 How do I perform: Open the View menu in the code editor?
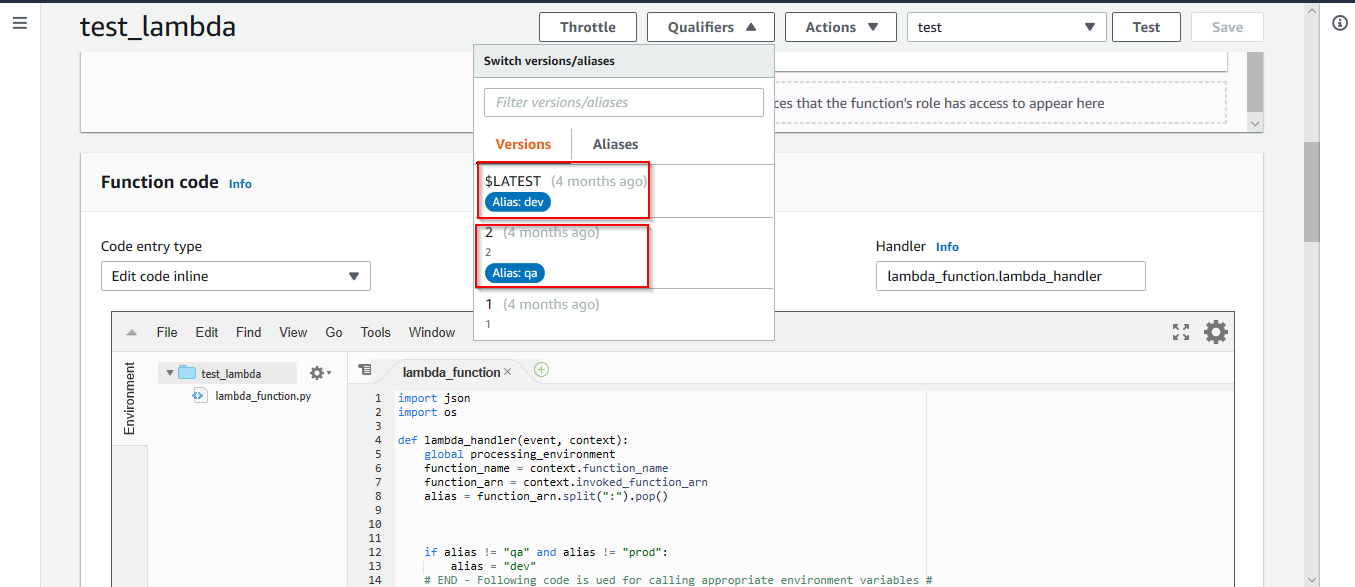point(292,331)
